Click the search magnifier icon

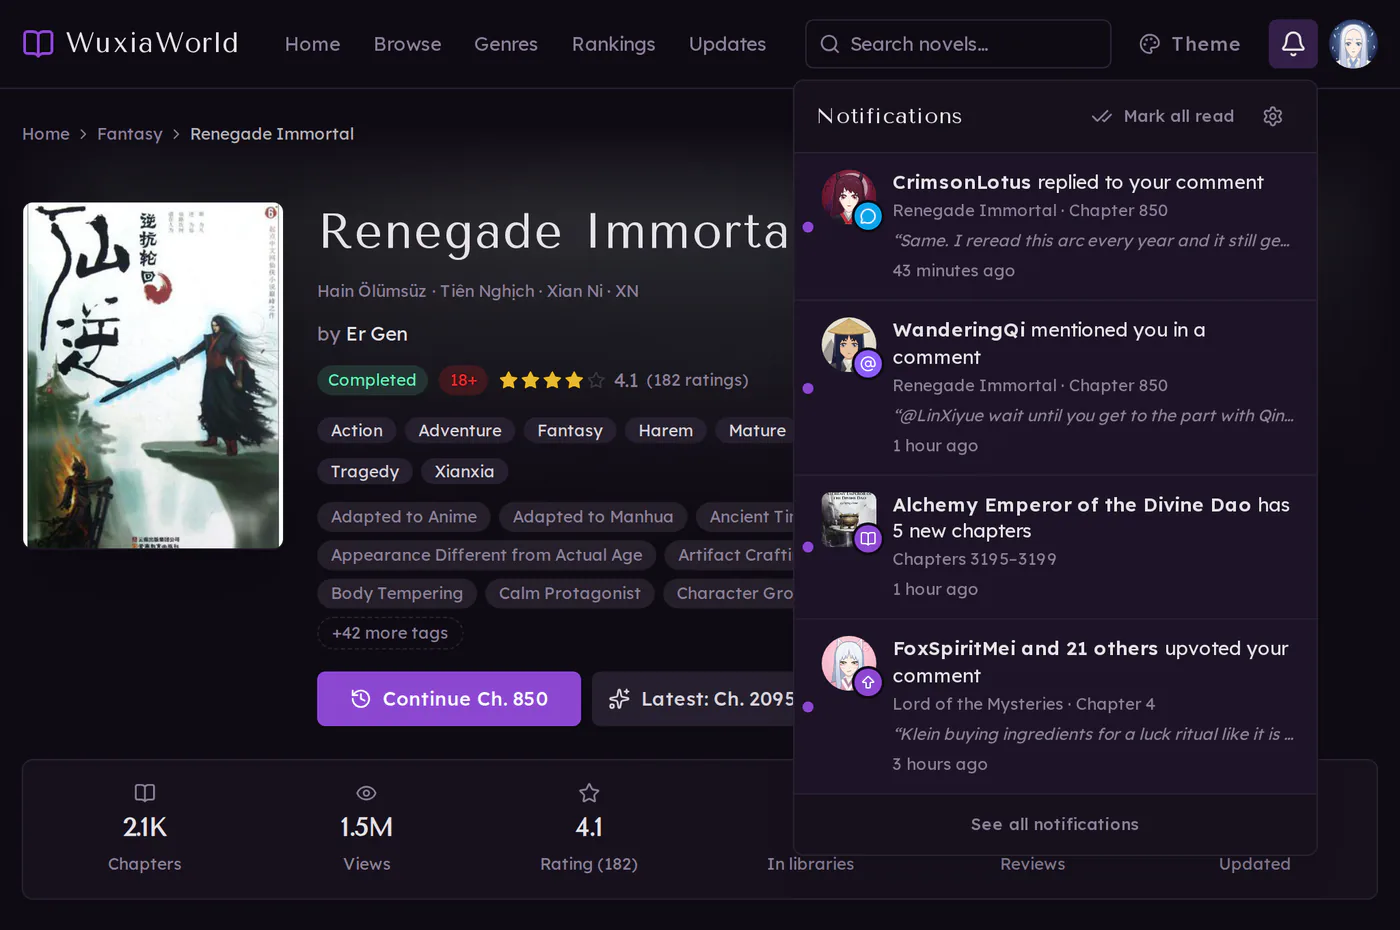830,44
